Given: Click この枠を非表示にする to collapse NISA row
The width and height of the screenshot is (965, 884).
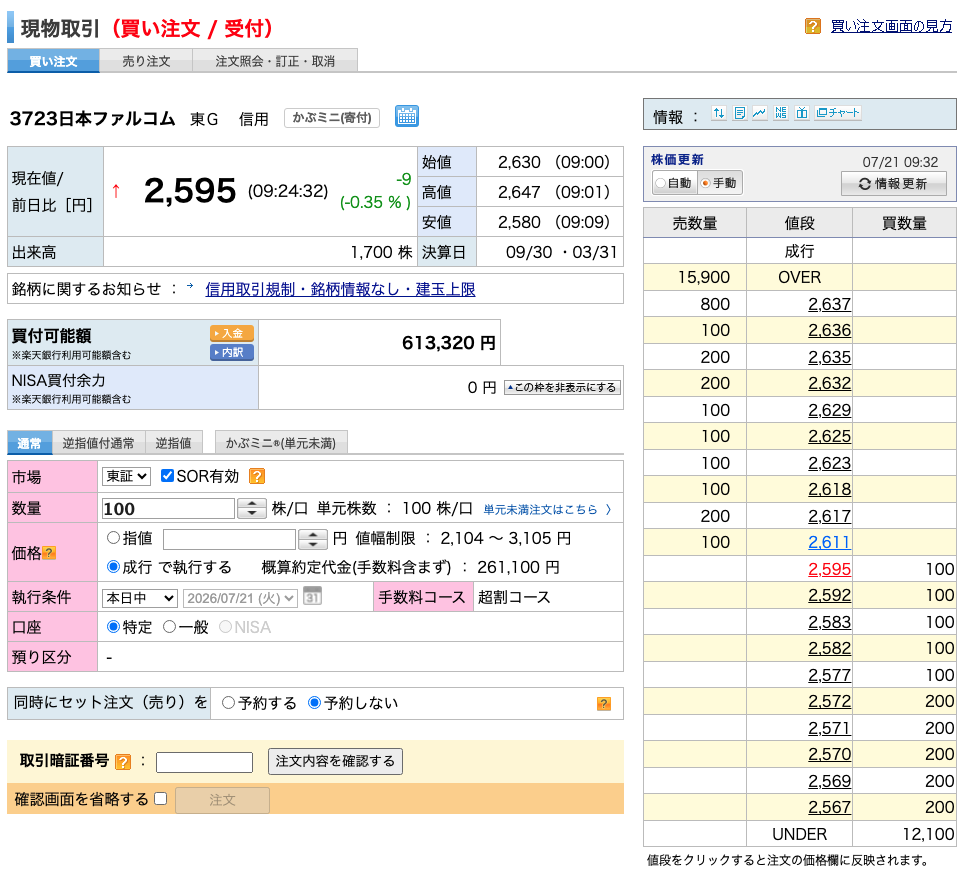Looking at the screenshot, I should pyautogui.click(x=562, y=387).
